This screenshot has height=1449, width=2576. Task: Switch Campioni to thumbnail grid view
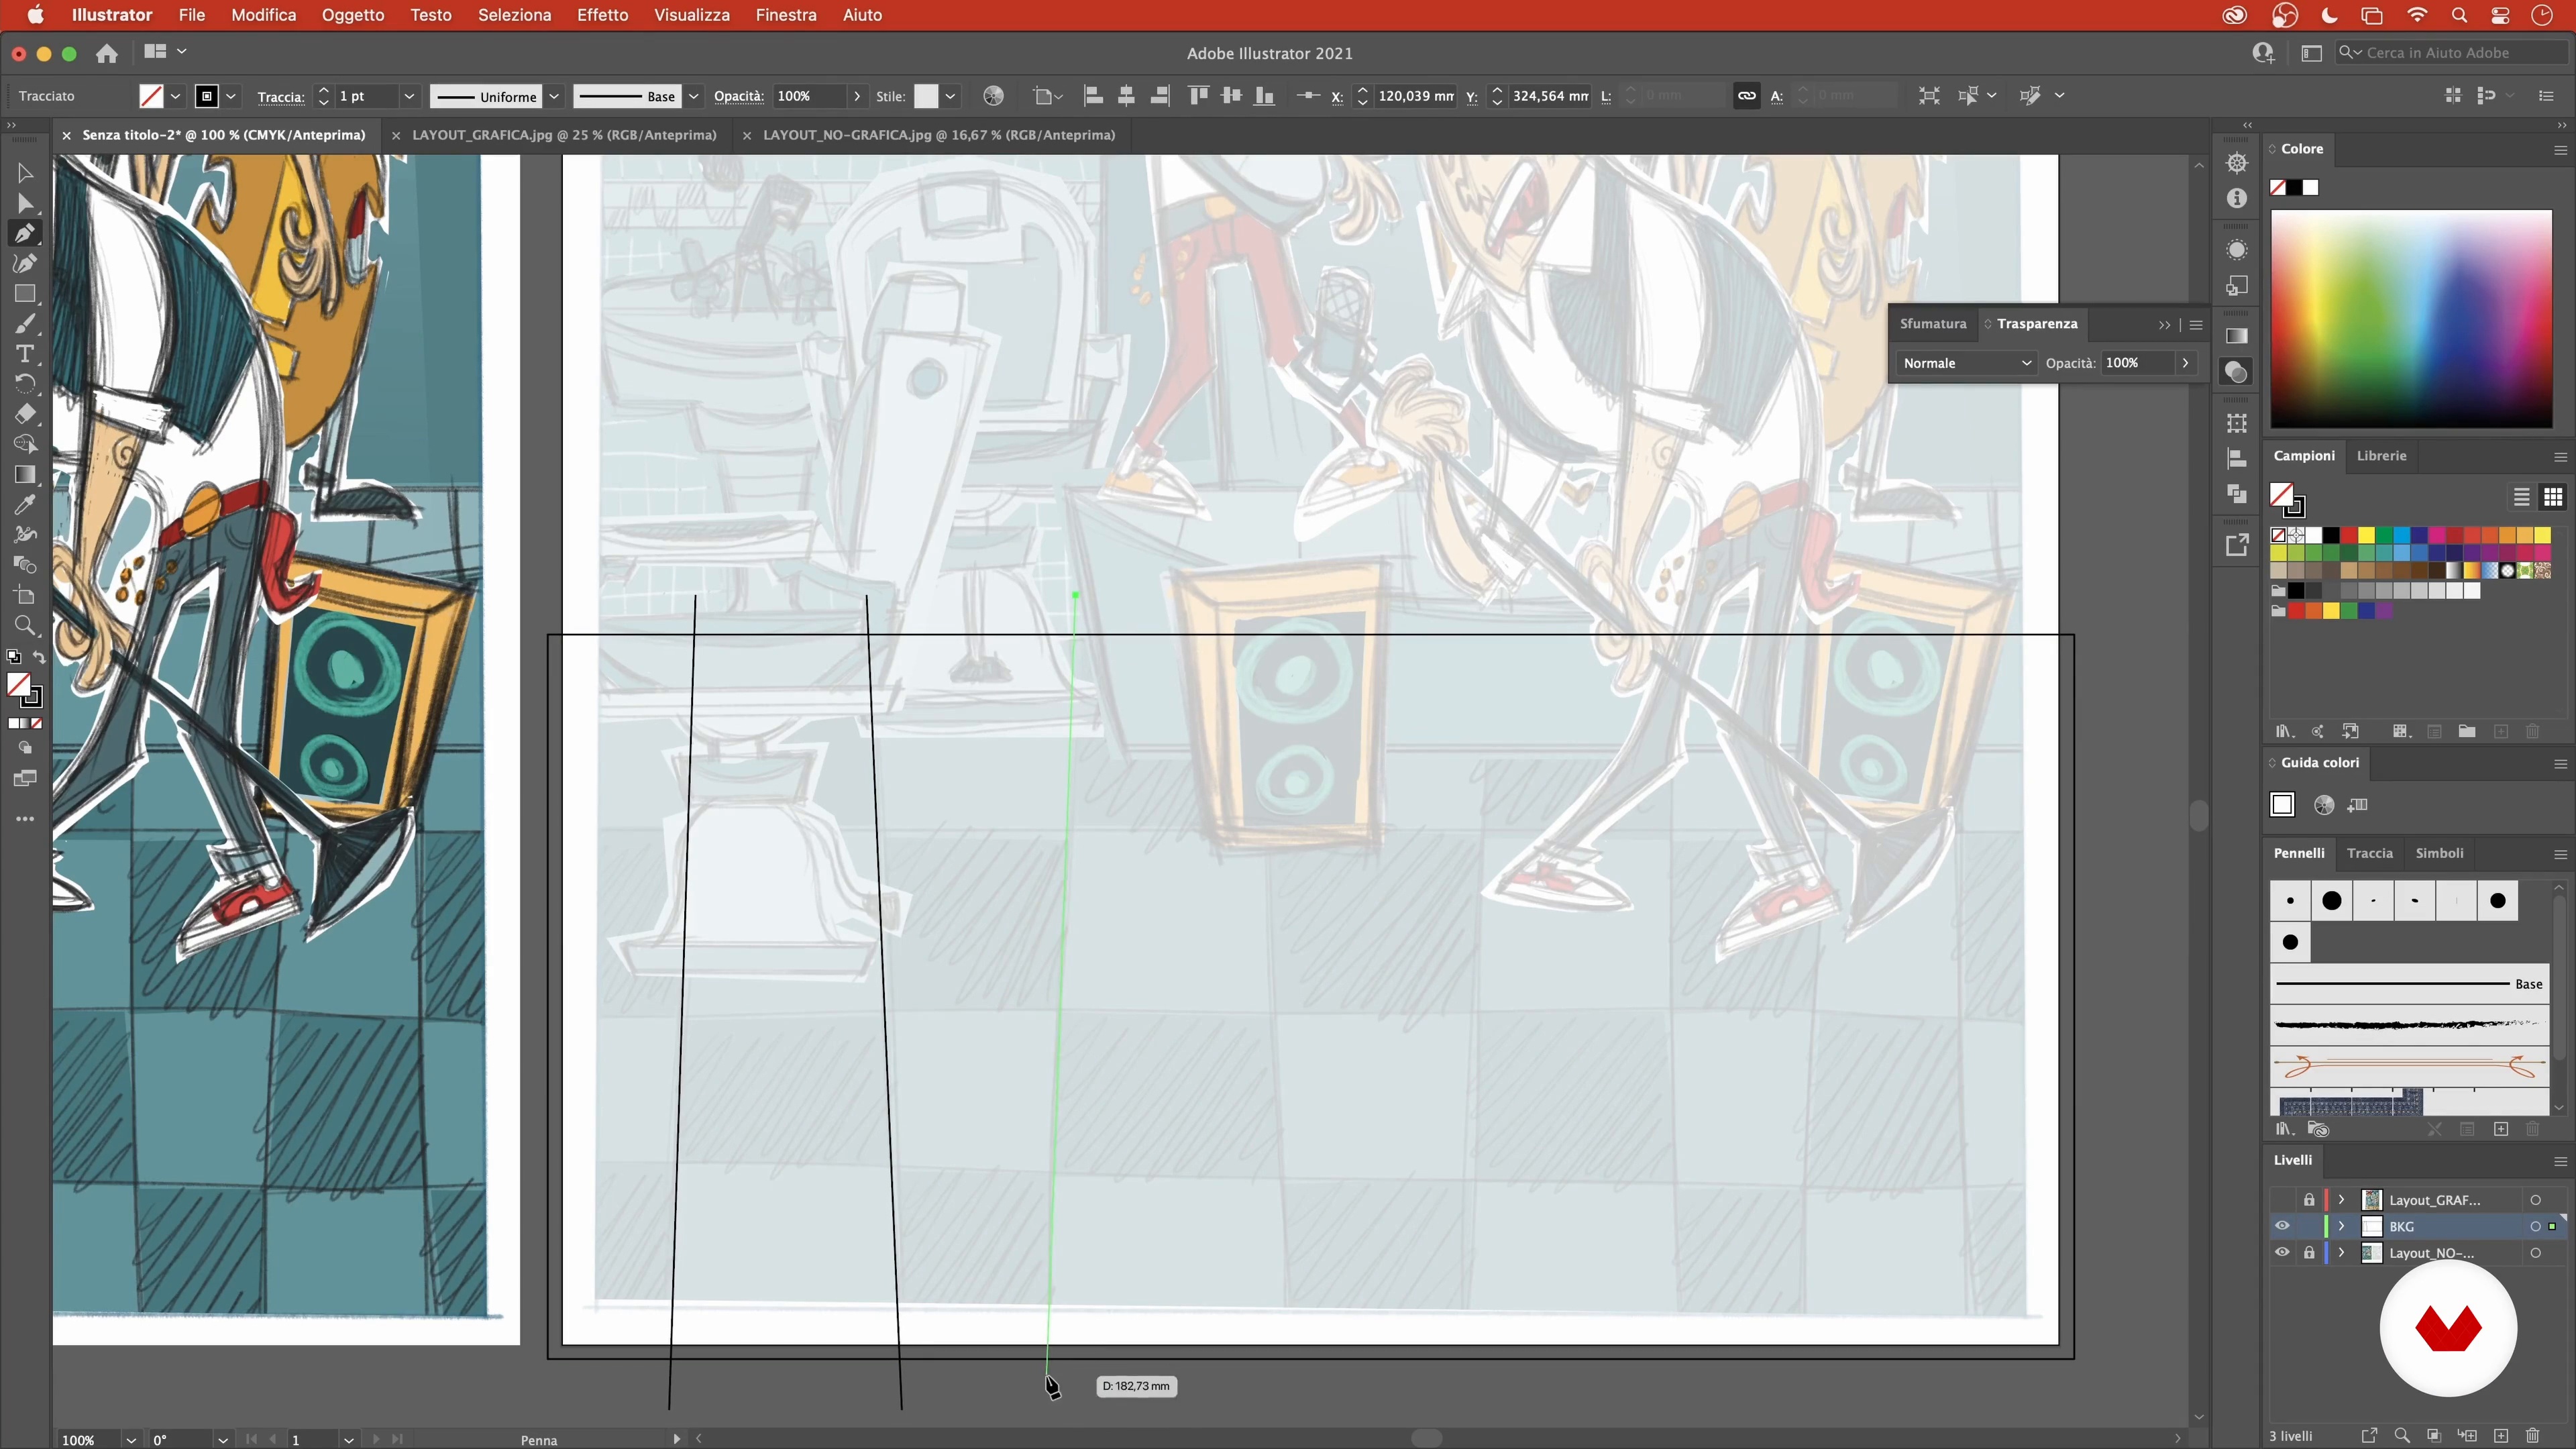tap(2553, 497)
